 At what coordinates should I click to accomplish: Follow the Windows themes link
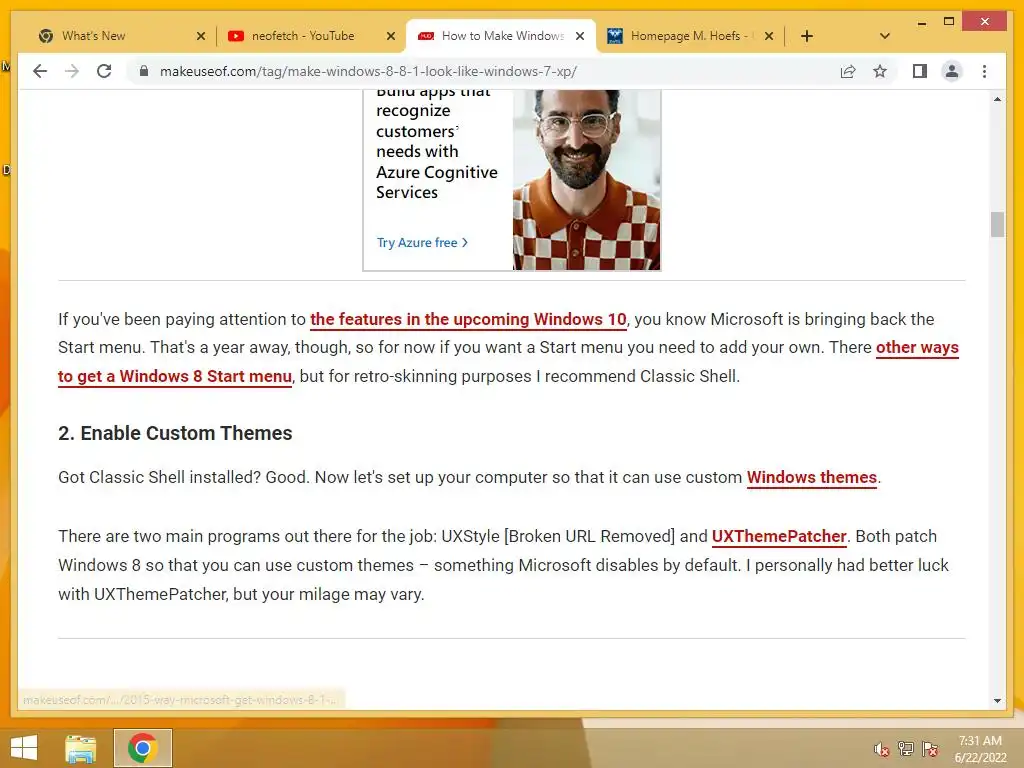click(x=812, y=477)
